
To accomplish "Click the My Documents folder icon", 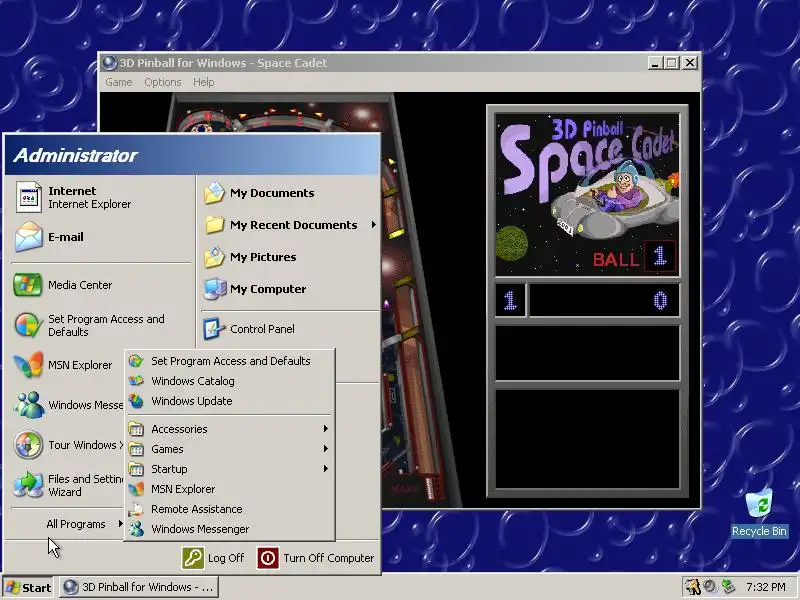I will point(214,193).
